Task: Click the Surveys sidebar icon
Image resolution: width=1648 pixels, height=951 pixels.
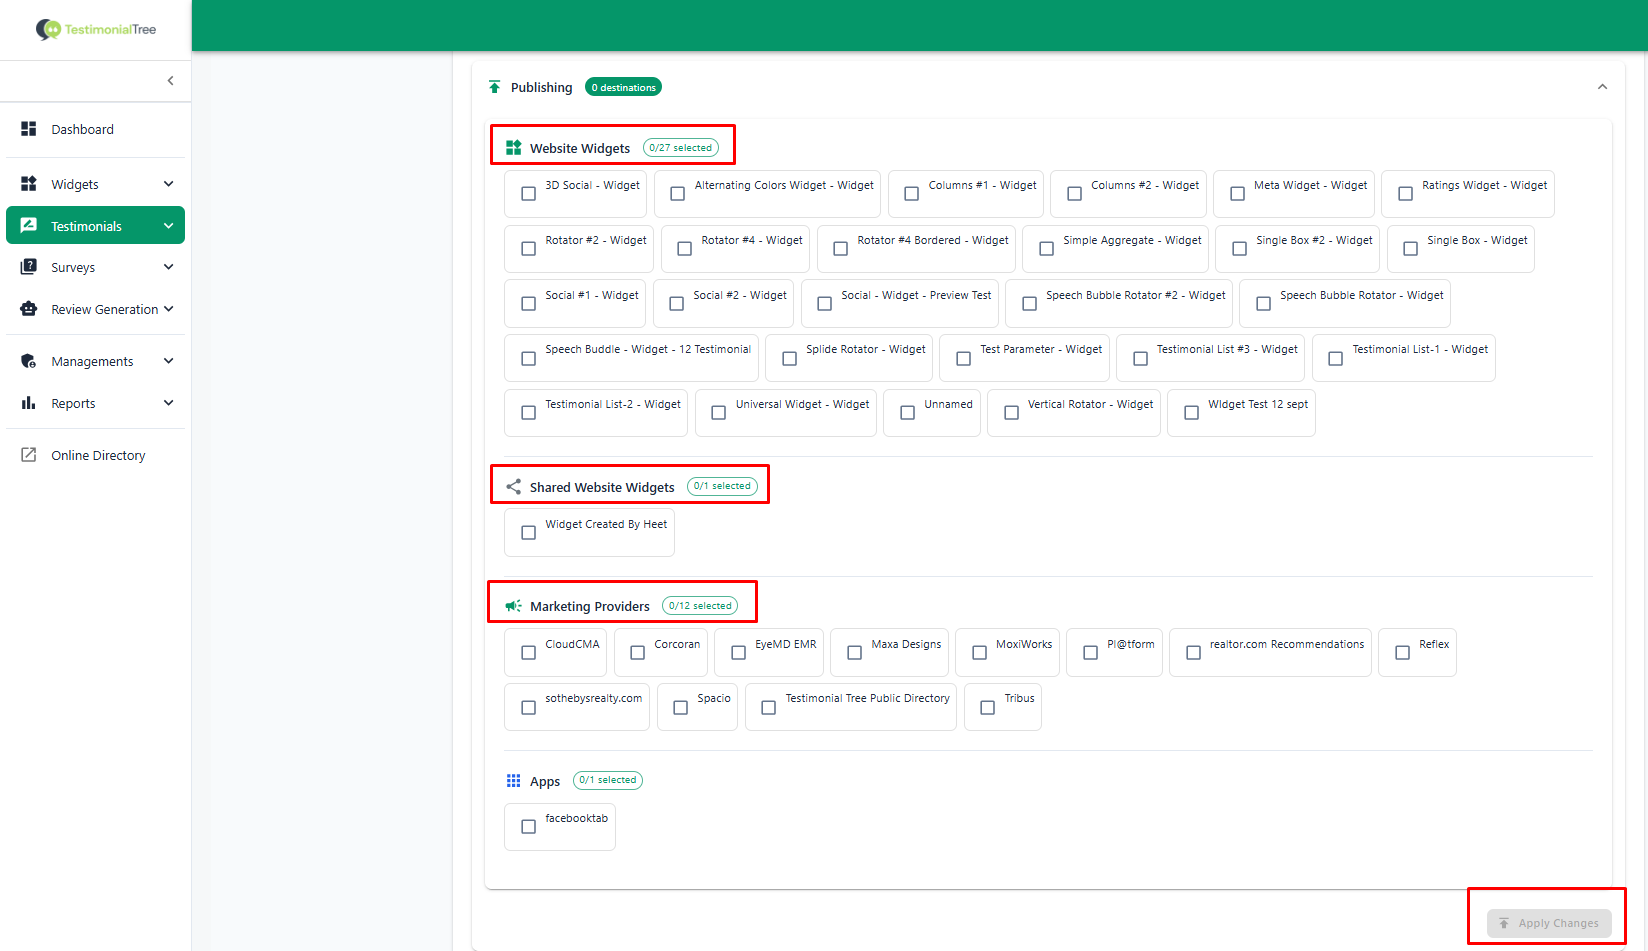Action: (x=29, y=267)
